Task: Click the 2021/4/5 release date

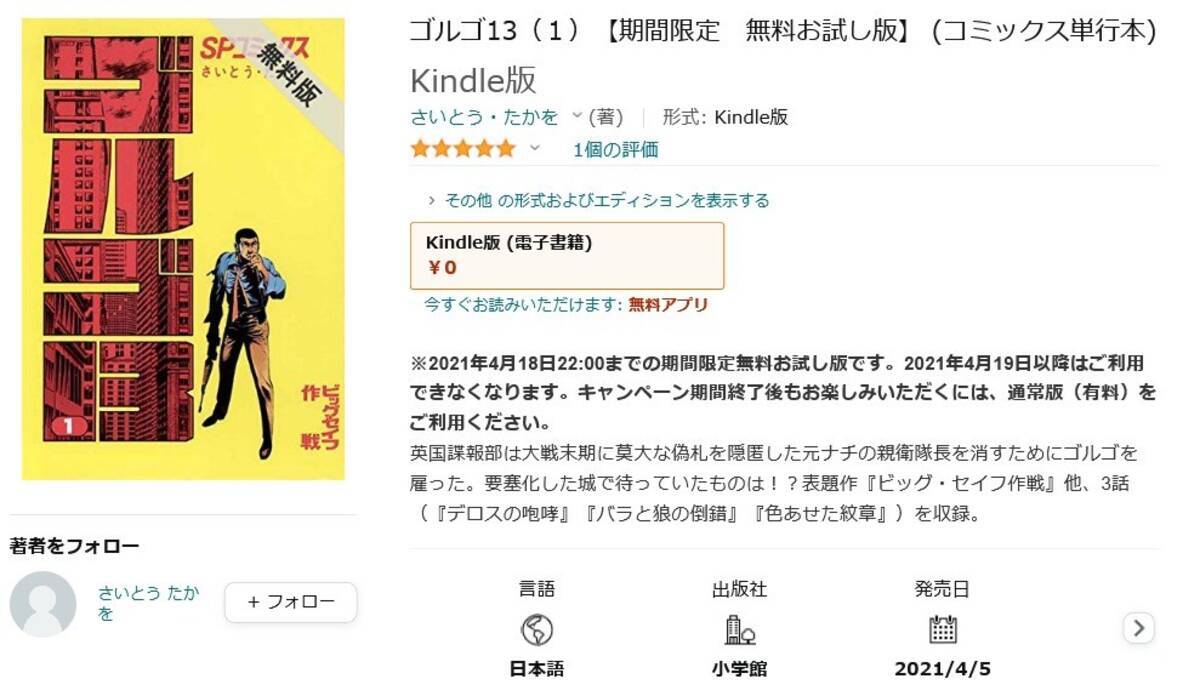Action: [x=942, y=669]
